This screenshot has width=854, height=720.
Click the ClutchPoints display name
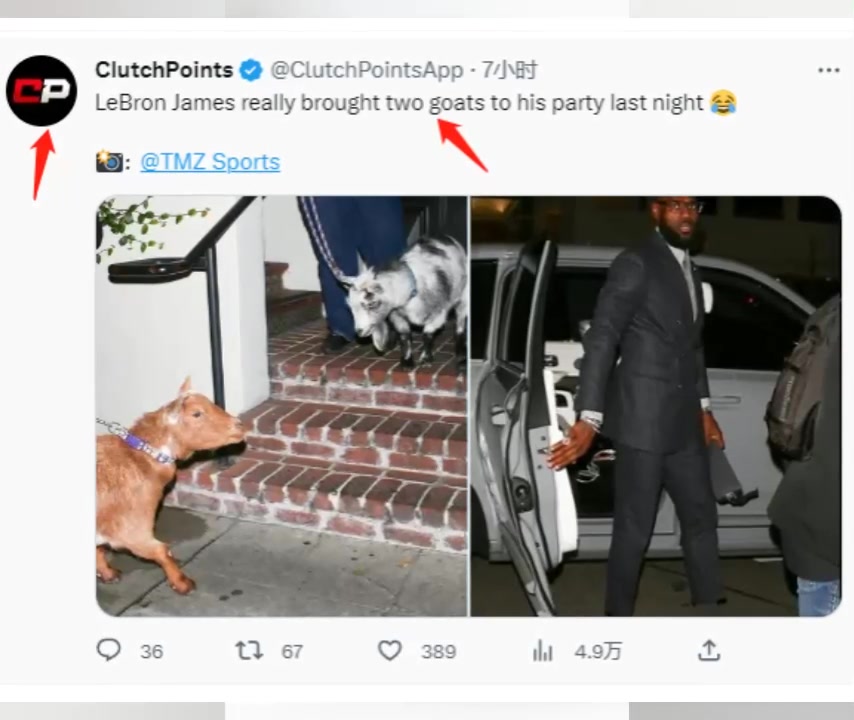click(164, 70)
